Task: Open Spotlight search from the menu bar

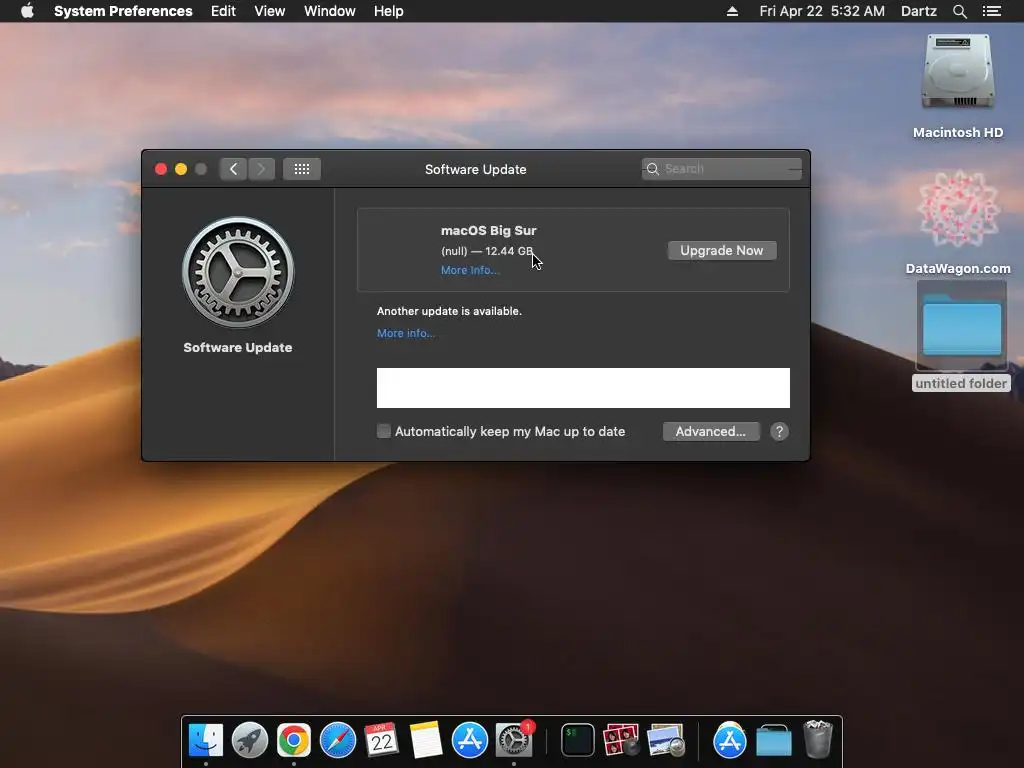Action: 959,11
